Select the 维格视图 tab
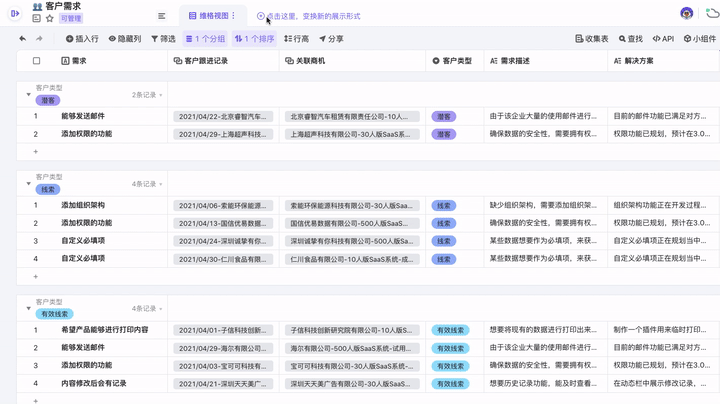Viewport: 720px width, 404px height. (x=211, y=16)
